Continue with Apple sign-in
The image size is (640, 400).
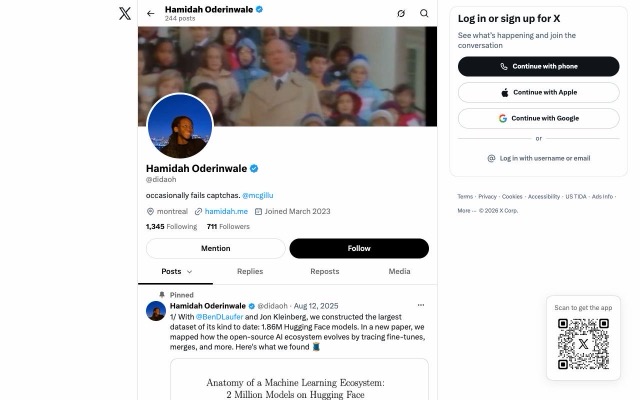(x=538, y=93)
